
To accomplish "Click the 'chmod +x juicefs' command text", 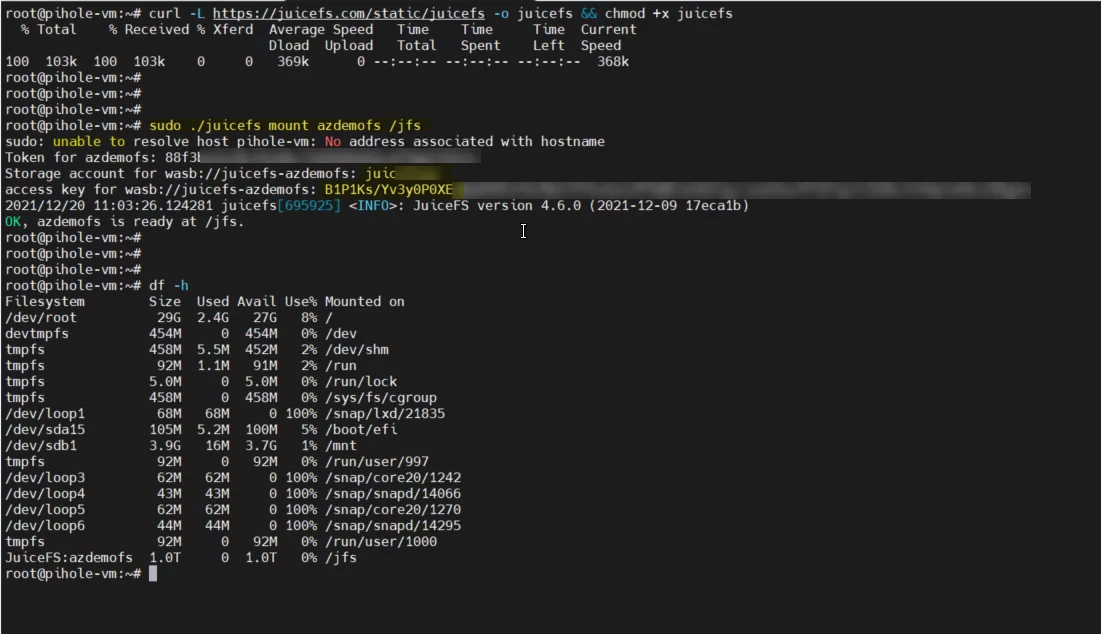I will (668, 13).
